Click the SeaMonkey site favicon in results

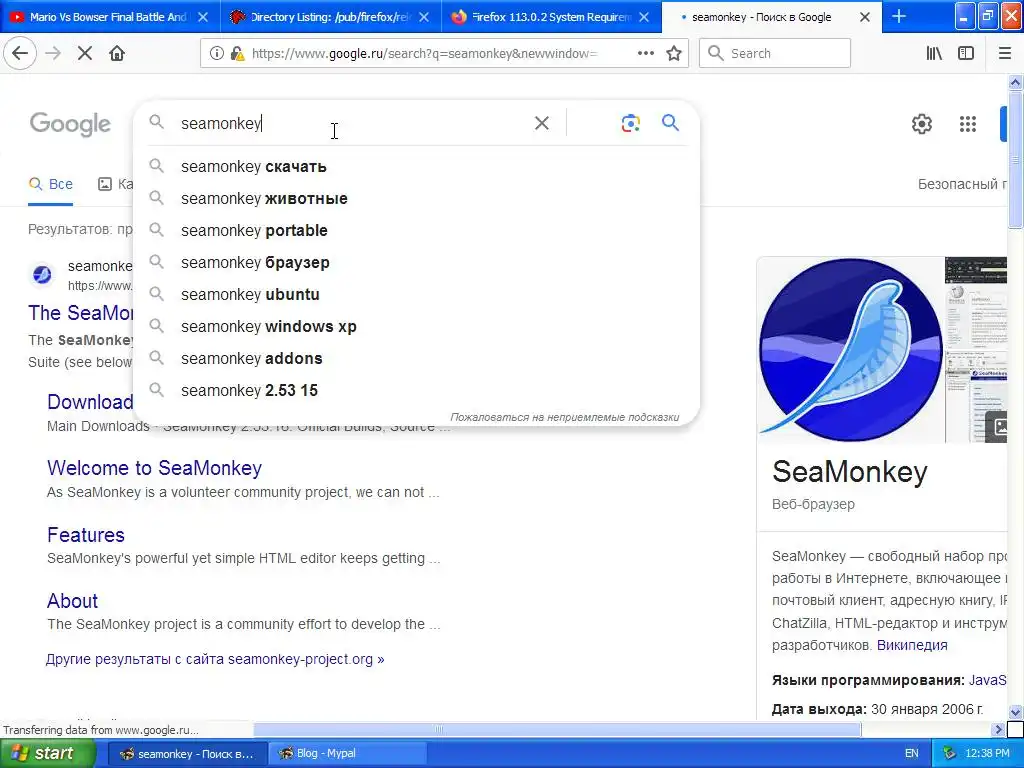[x=42, y=274]
